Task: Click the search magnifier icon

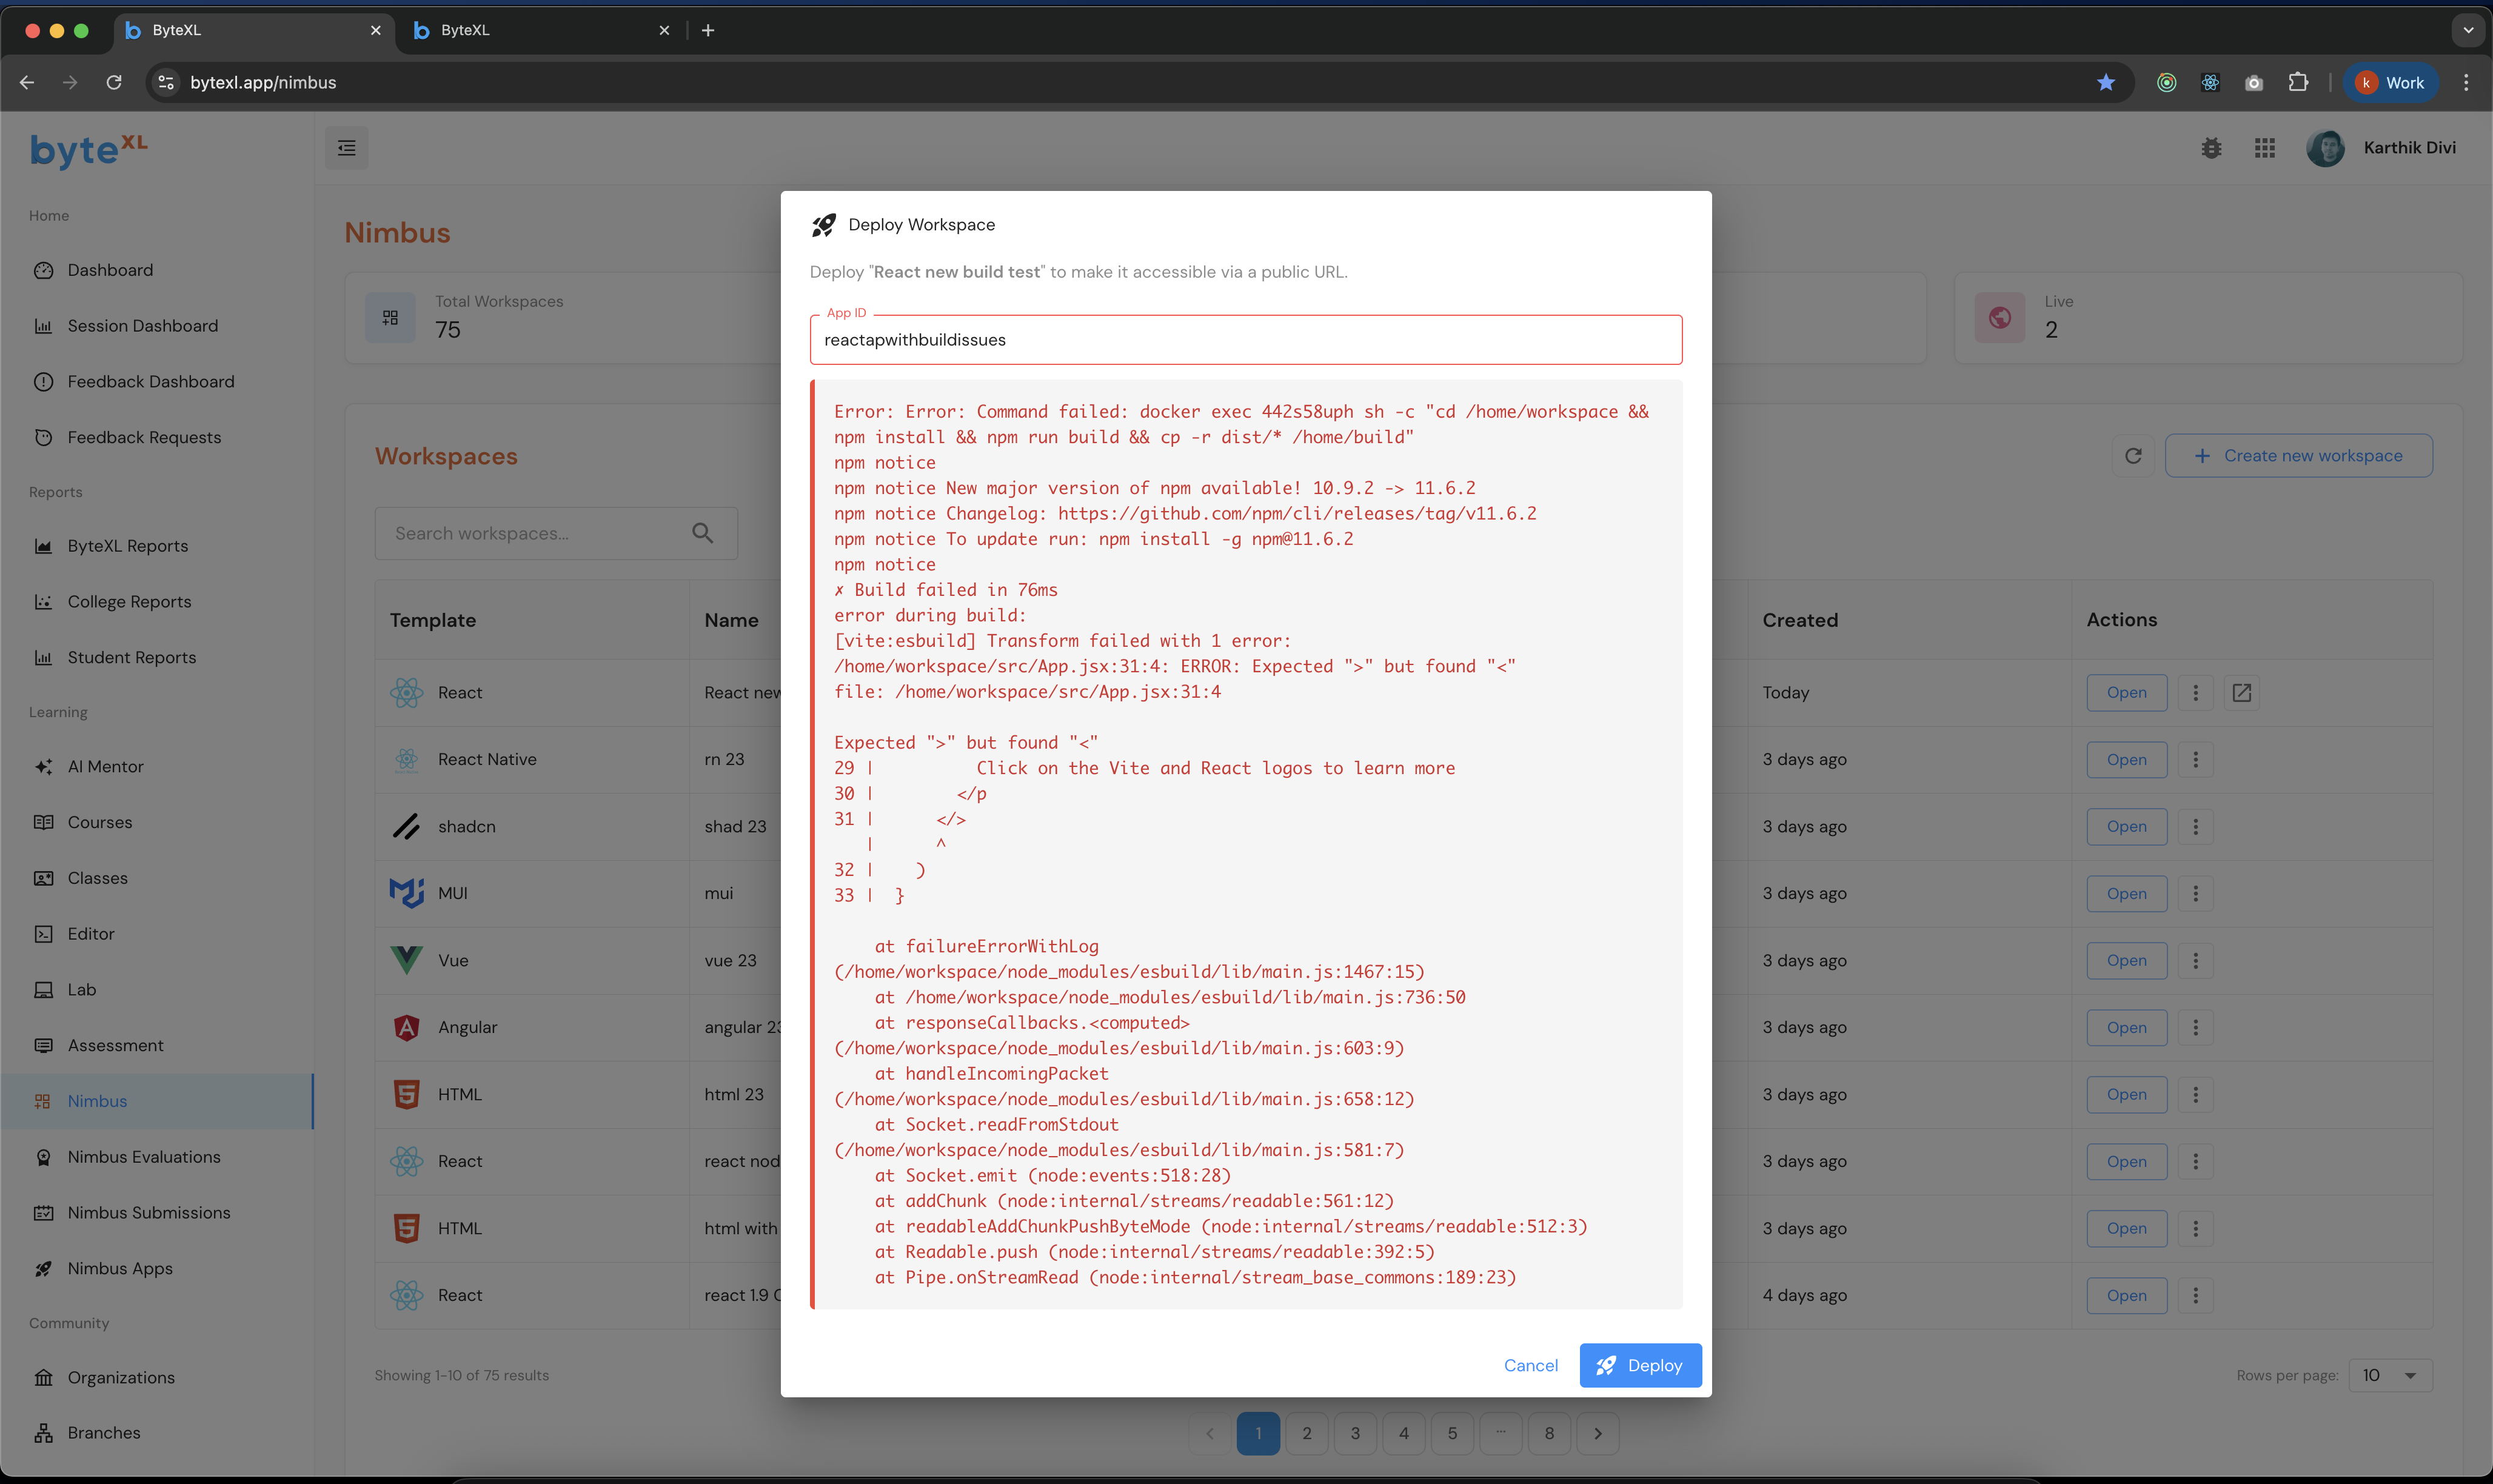Action: click(x=703, y=534)
